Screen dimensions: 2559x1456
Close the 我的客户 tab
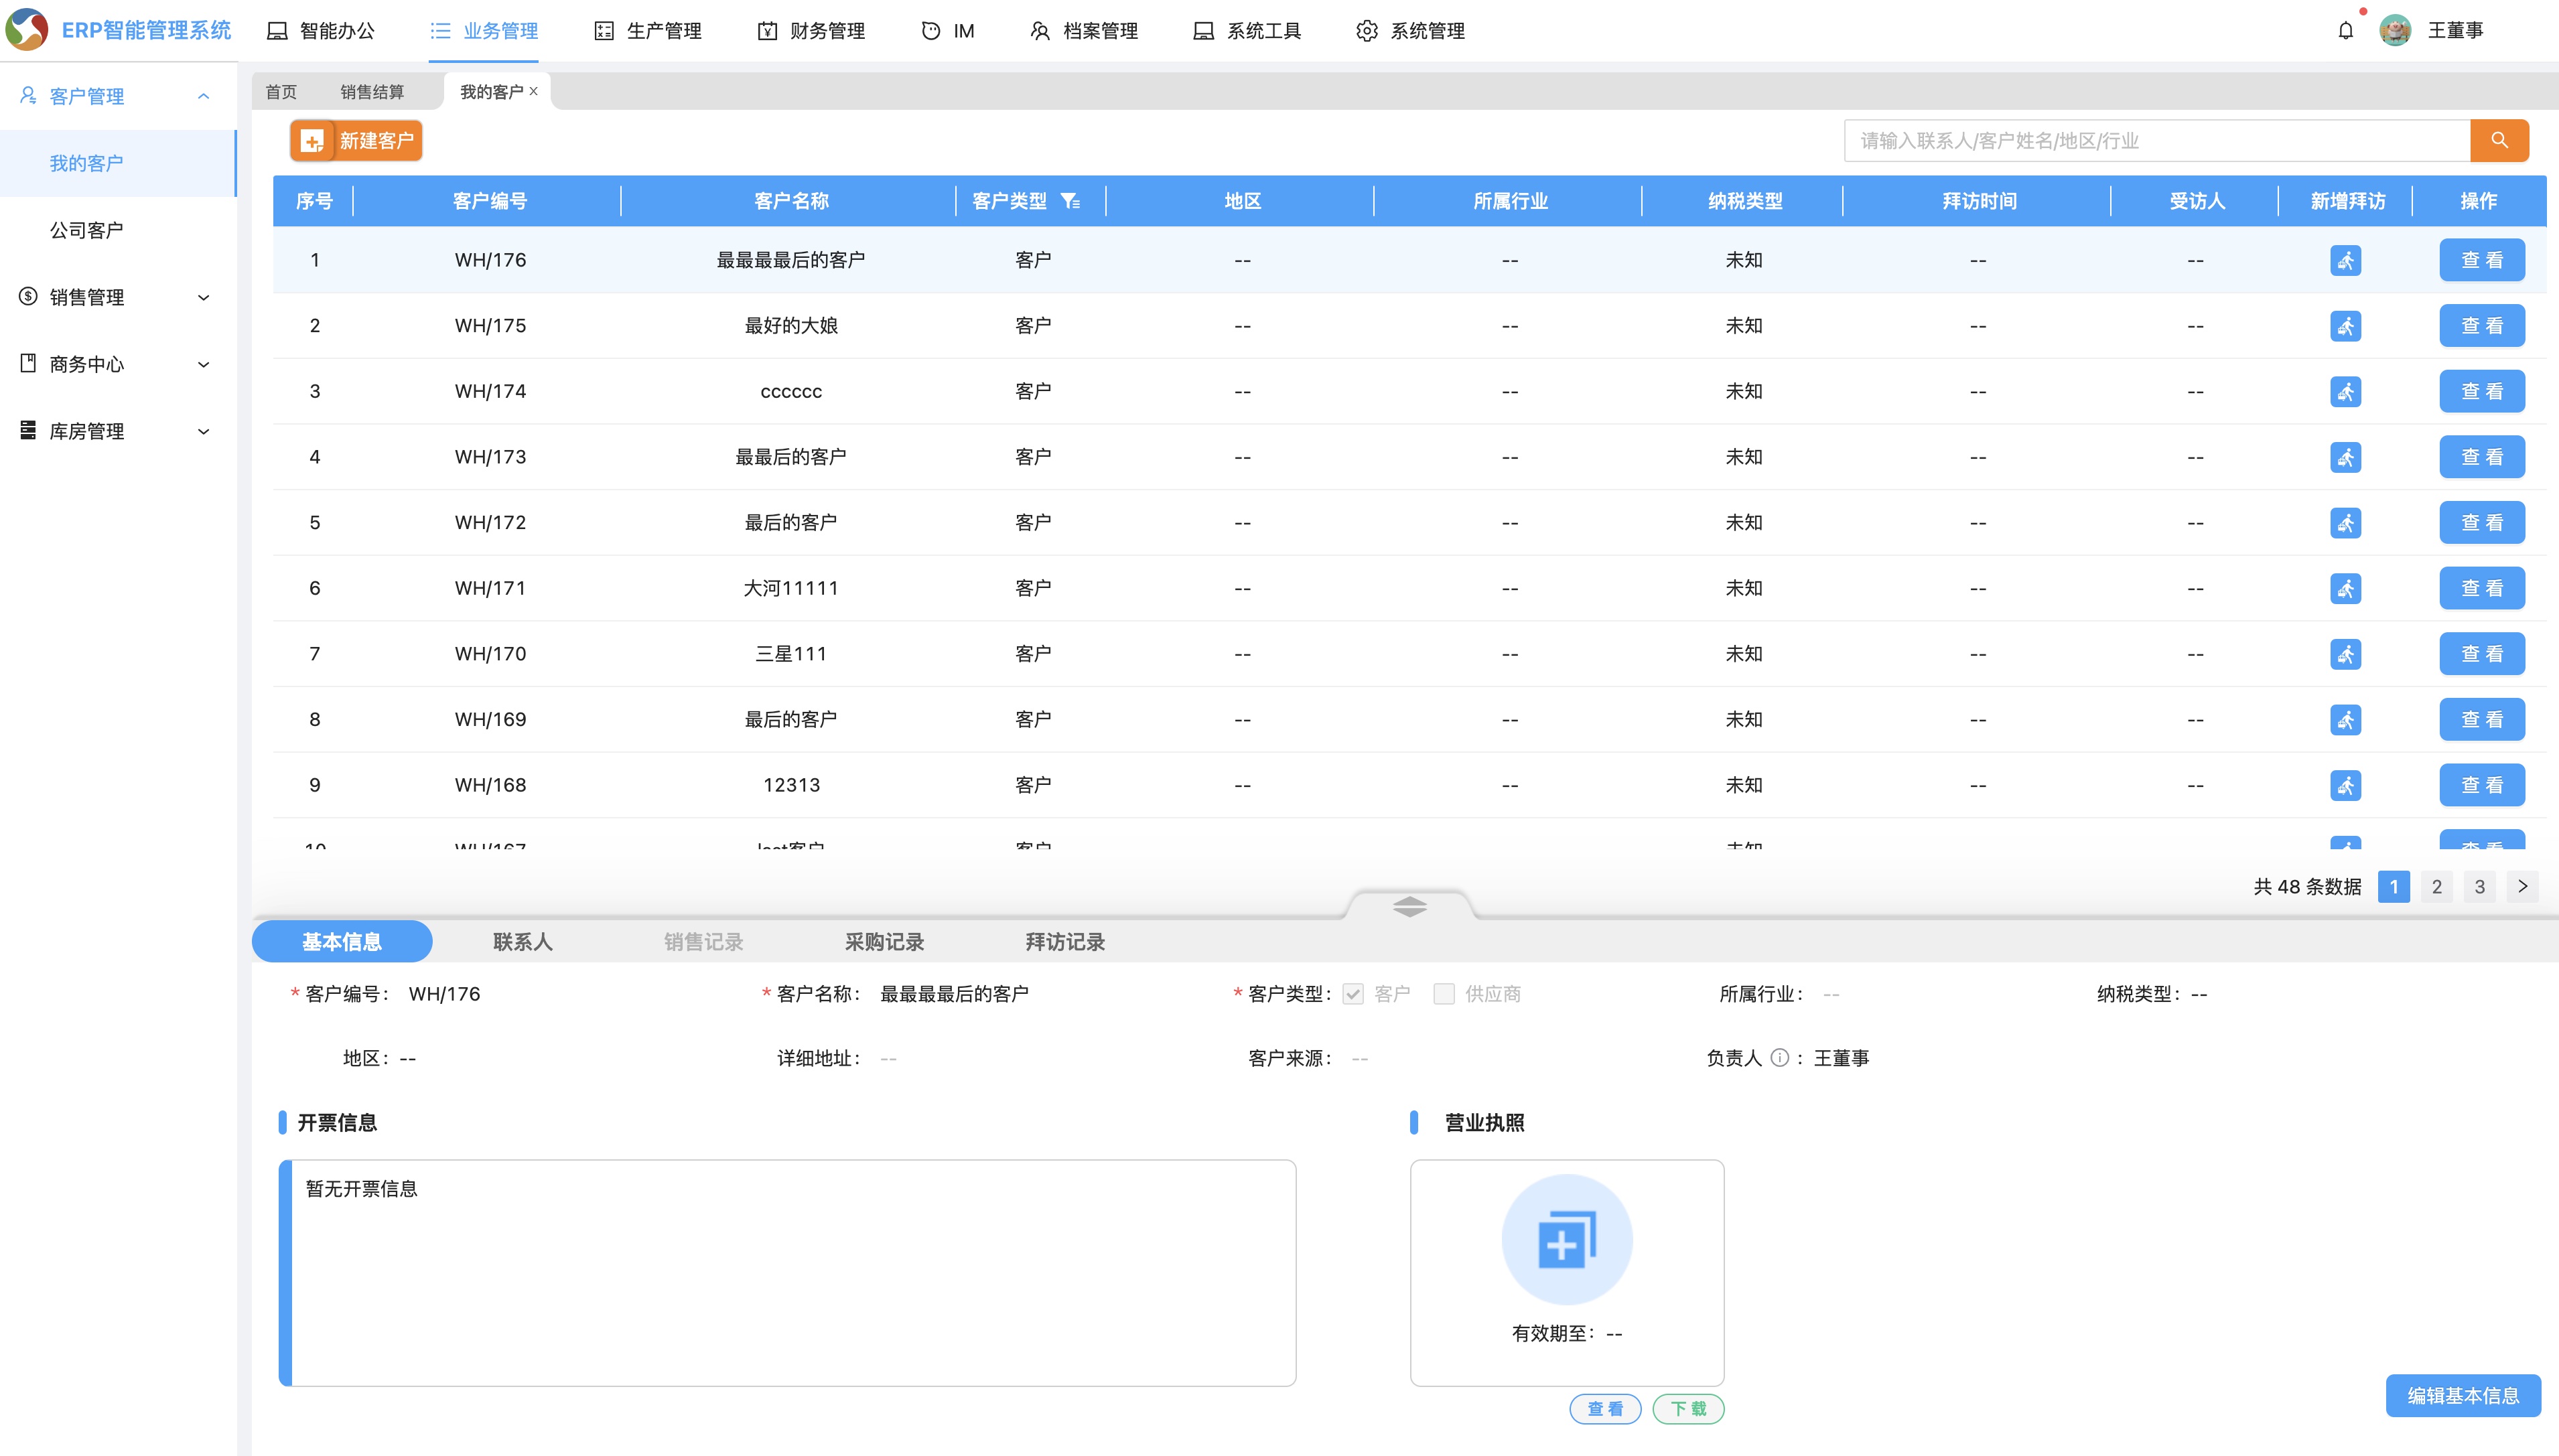[534, 91]
